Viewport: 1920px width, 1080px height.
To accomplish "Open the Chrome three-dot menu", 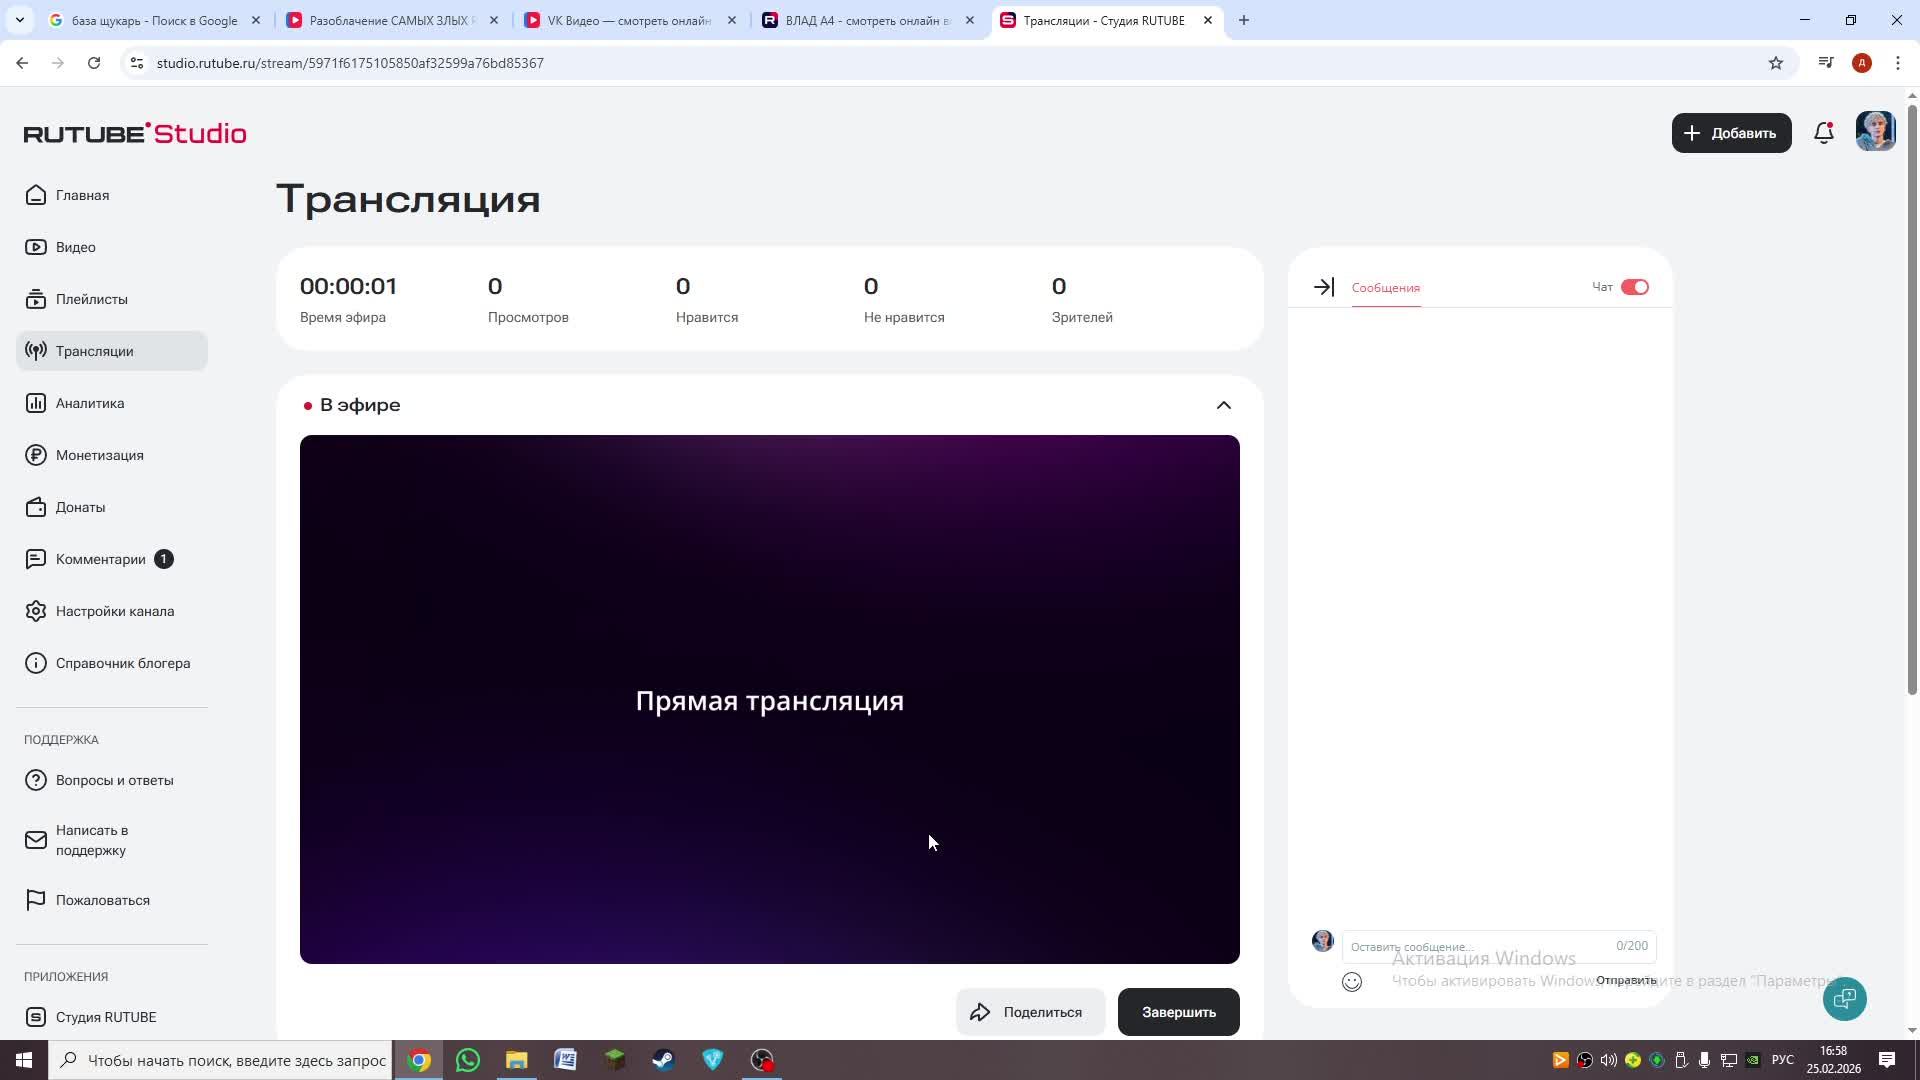I will coord(1897,63).
